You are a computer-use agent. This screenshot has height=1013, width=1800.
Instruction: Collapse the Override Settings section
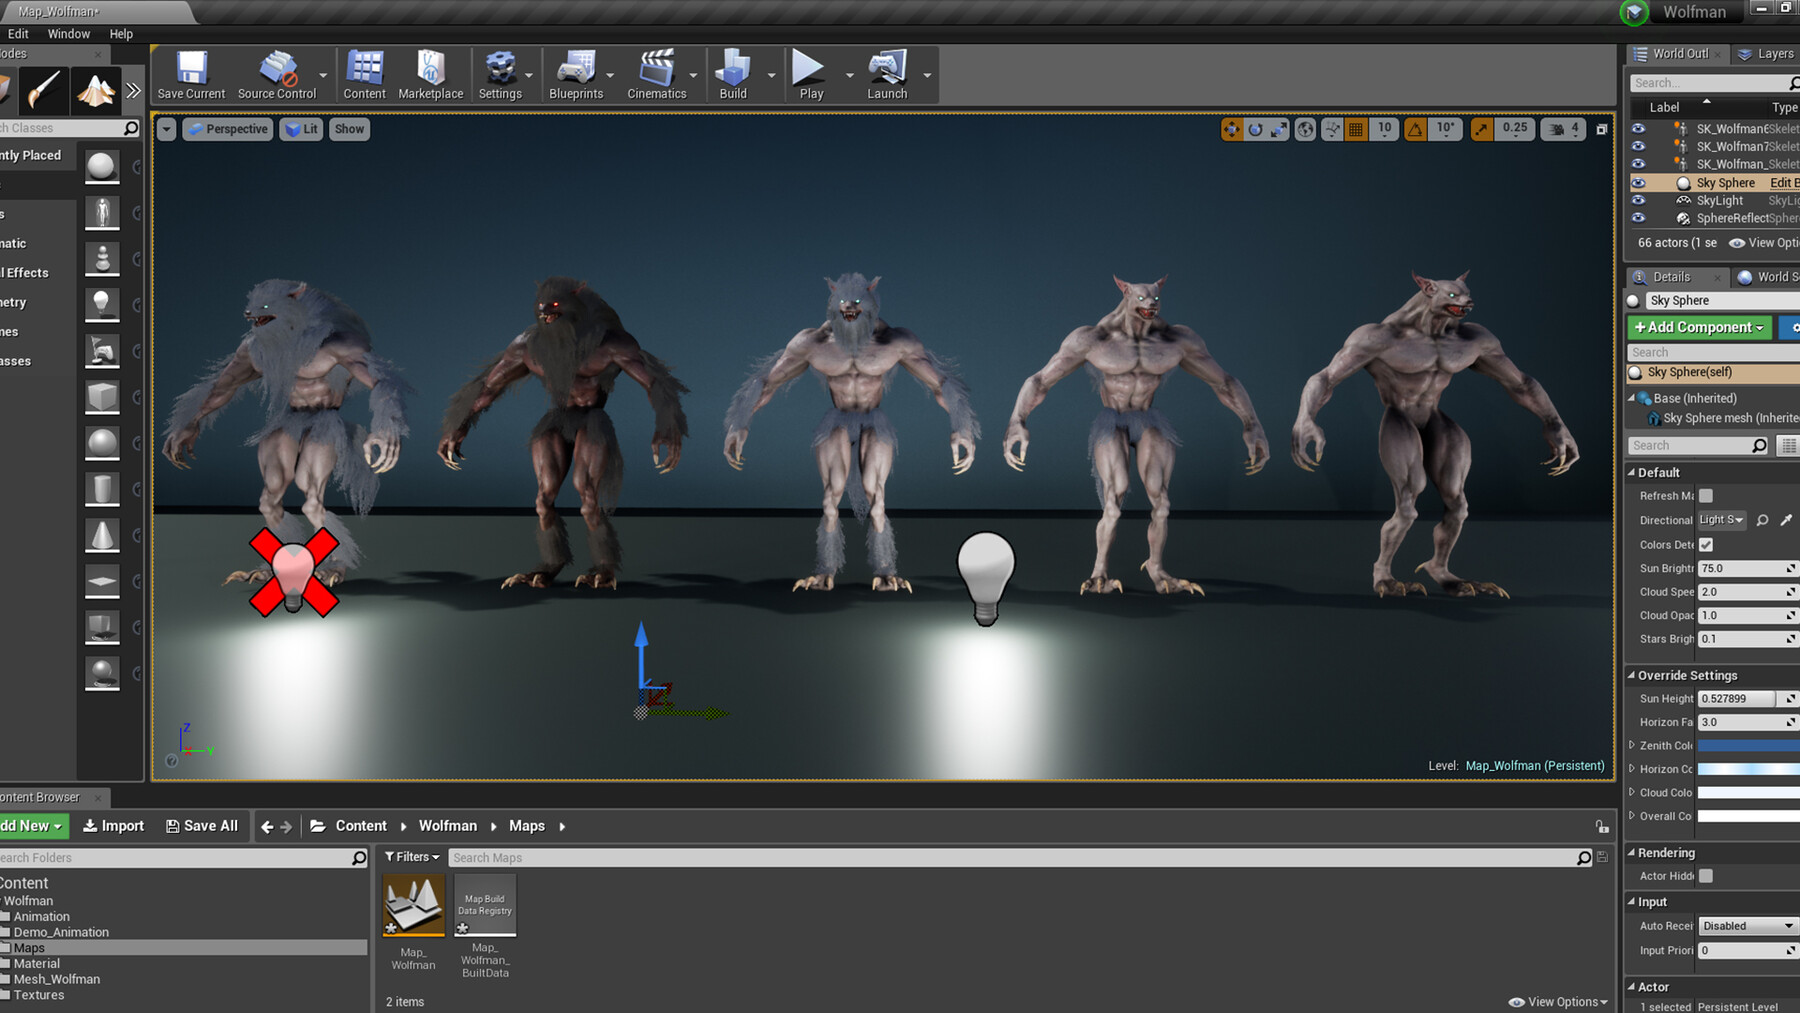click(x=1631, y=675)
